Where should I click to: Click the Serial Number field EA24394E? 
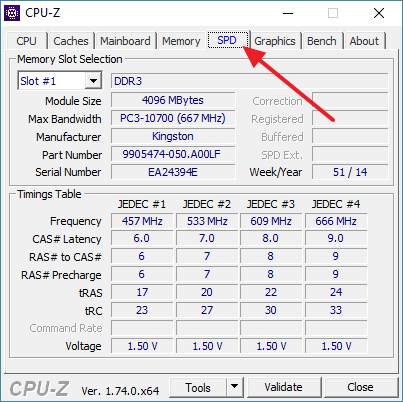pyautogui.click(x=173, y=172)
